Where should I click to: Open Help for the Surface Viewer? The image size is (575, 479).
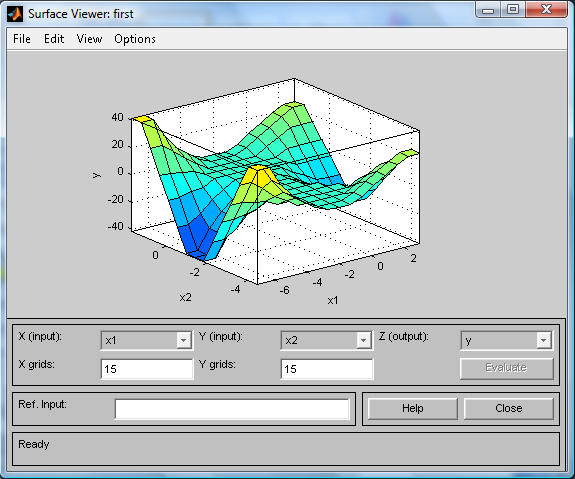coord(413,408)
